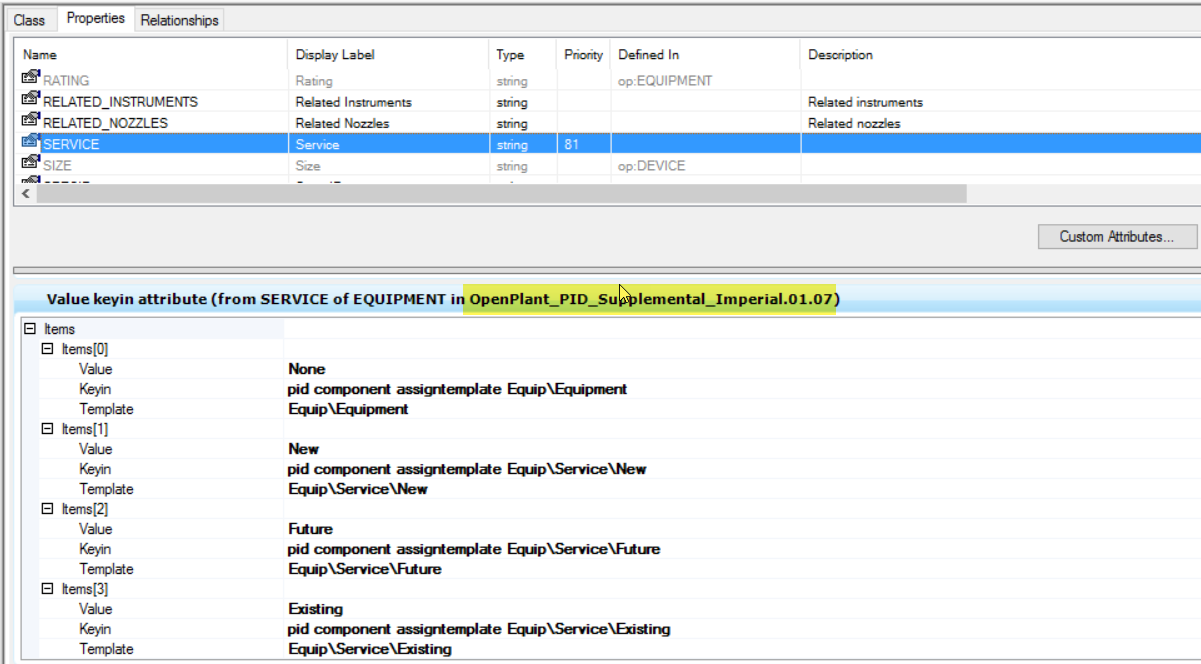Collapse the Items[0] tree node

coord(47,349)
